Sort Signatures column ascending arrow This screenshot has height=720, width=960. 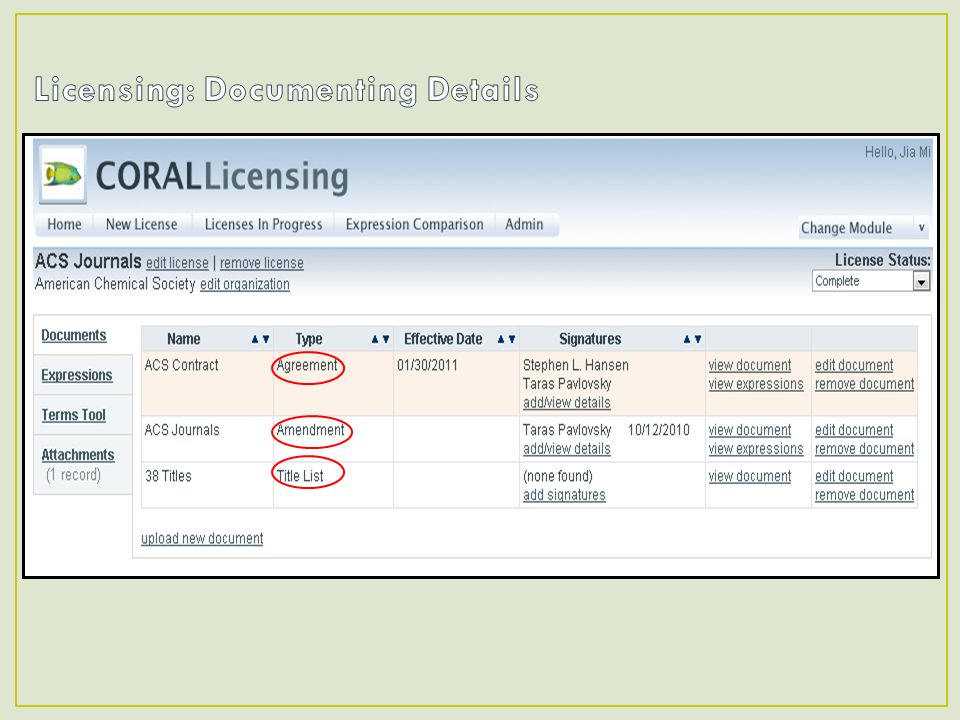point(687,339)
